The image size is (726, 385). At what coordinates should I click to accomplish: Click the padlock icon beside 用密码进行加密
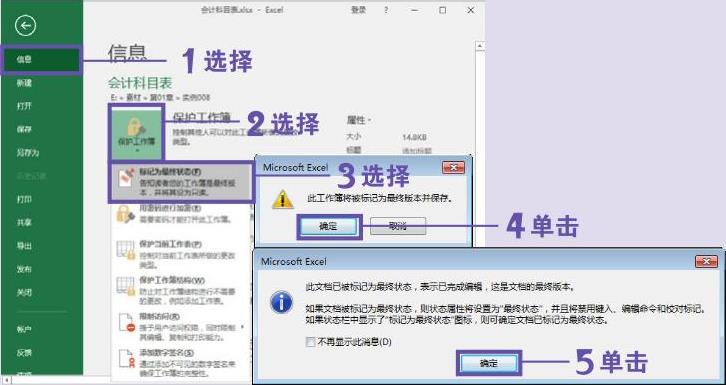click(x=125, y=214)
